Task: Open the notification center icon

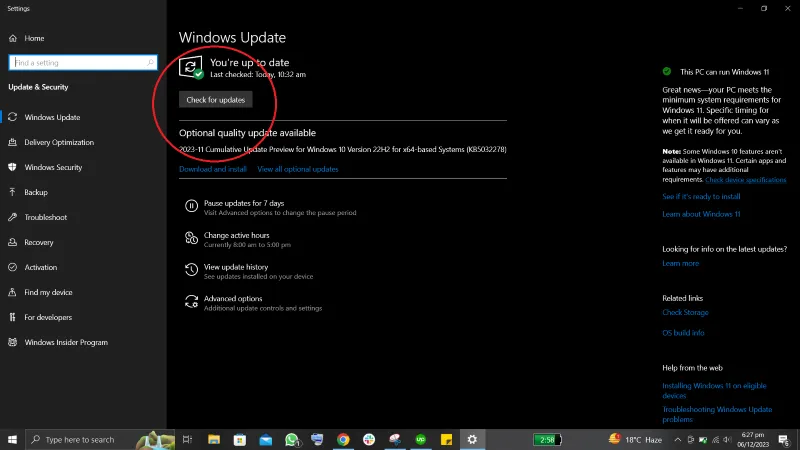Action: pos(784,440)
